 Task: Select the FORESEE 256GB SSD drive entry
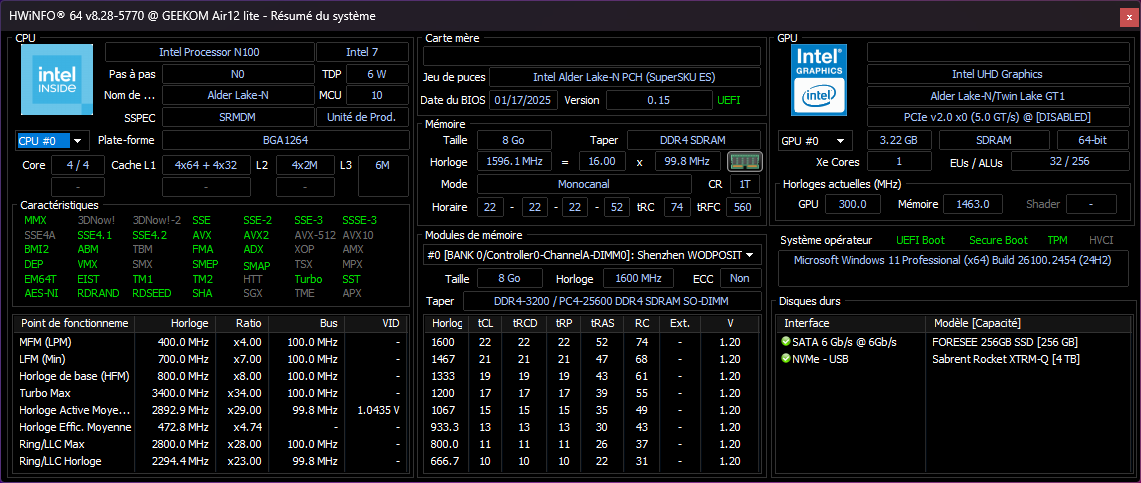click(953, 342)
